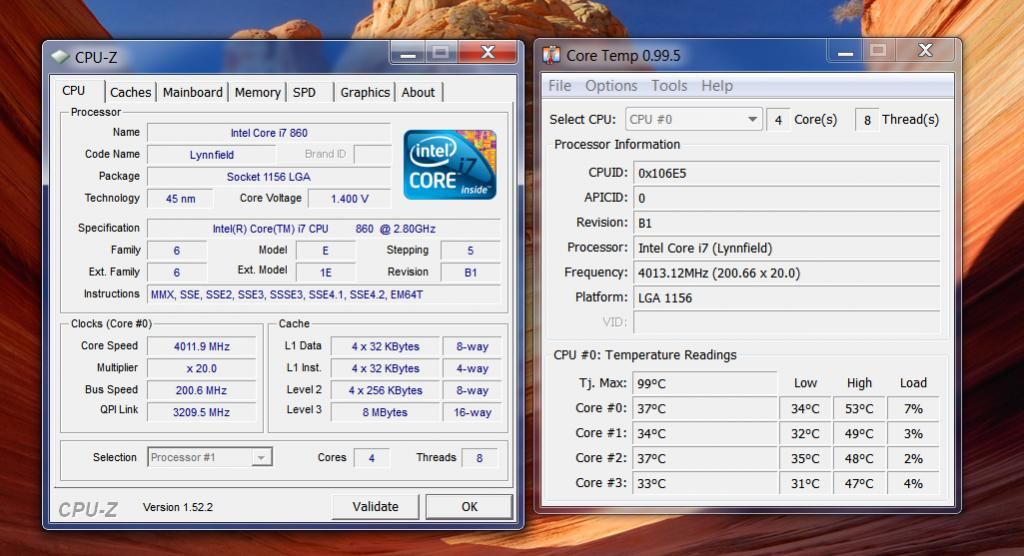Close the CPU-Z window
Image resolution: width=1024 pixels, height=556 pixels.
tap(487, 53)
